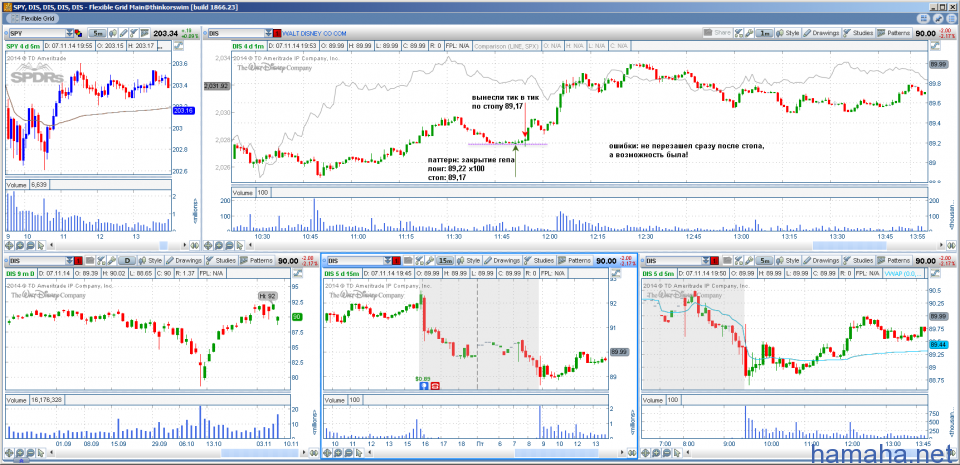Open wrench settings icon on DIS 1m chart
This screenshot has height=465, width=960.
click(x=749, y=33)
